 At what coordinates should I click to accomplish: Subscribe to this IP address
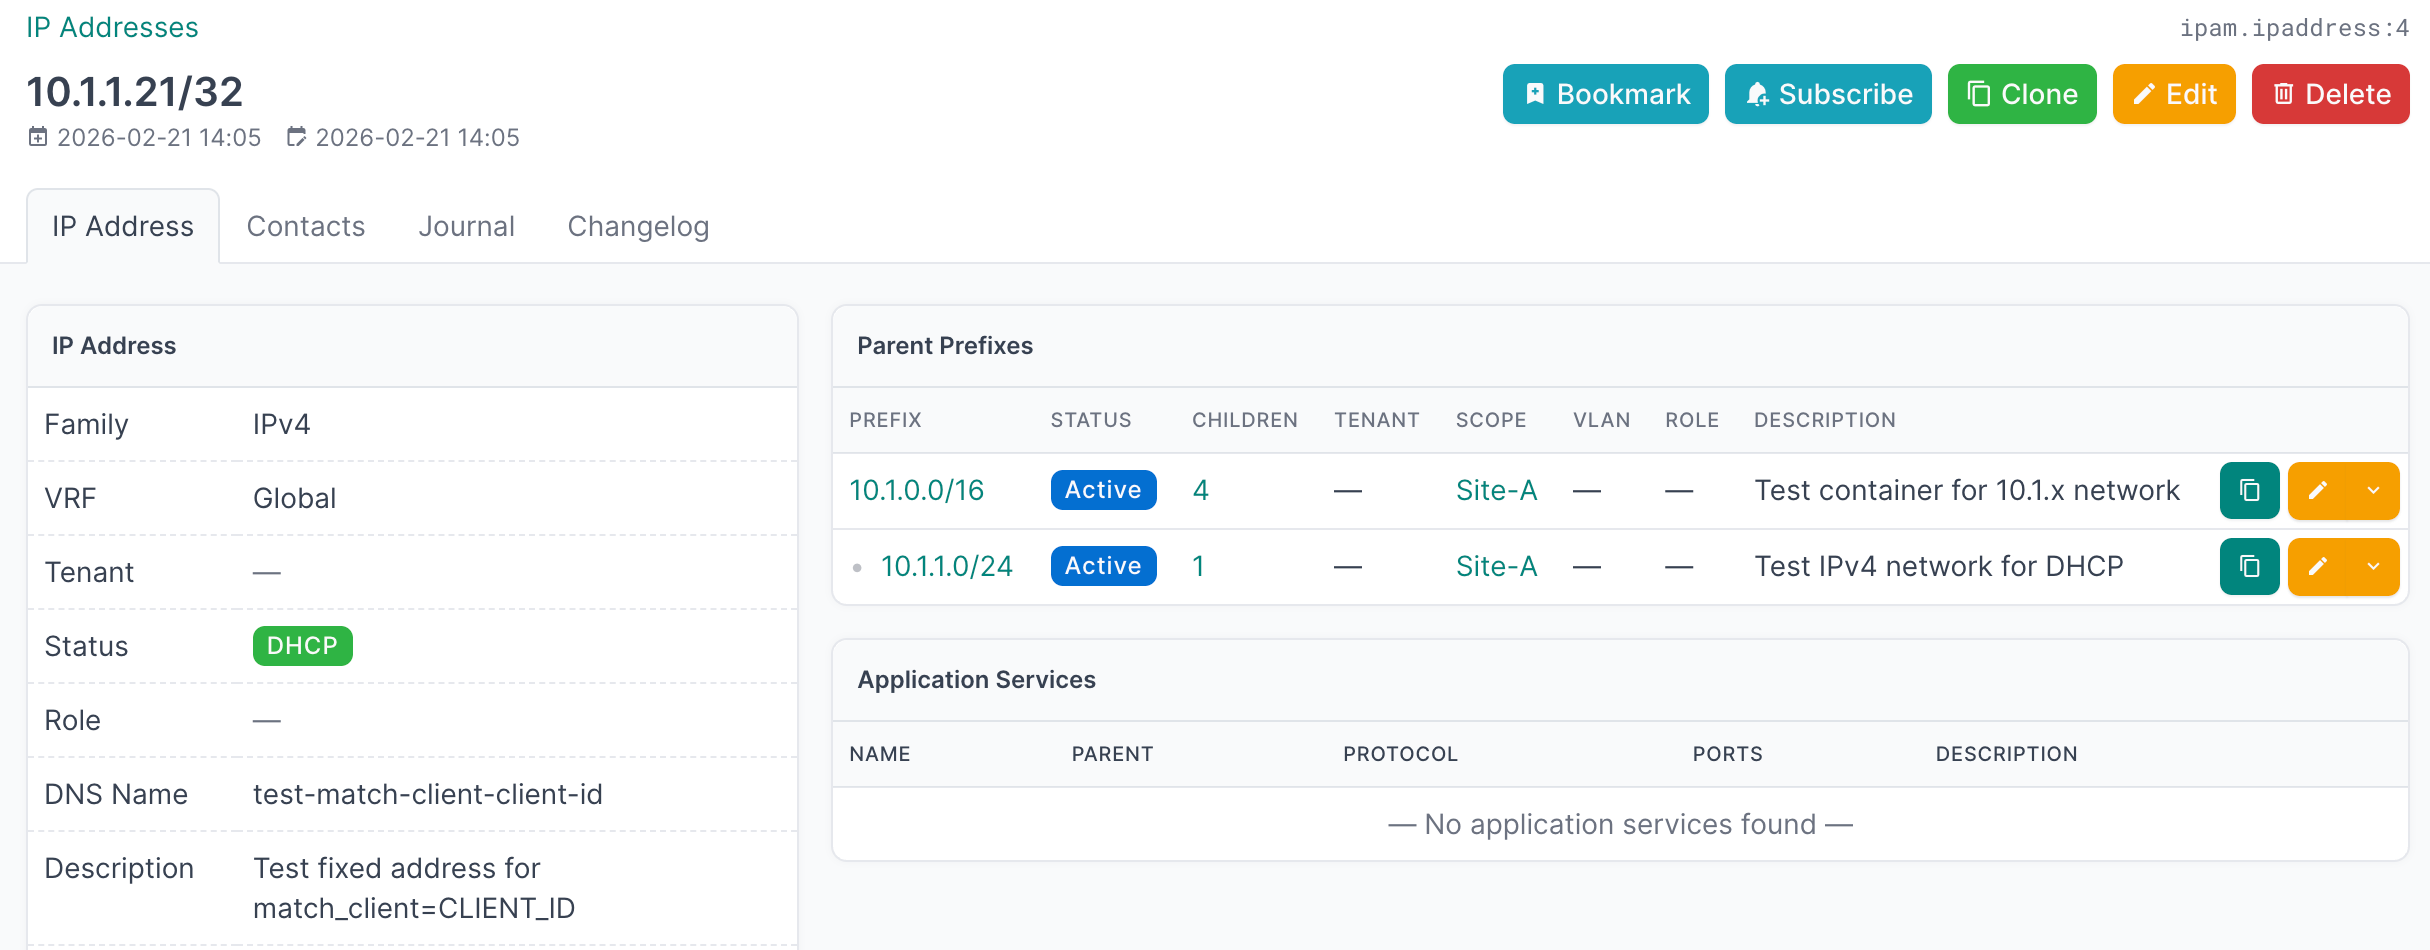[x=1827, y=94]
